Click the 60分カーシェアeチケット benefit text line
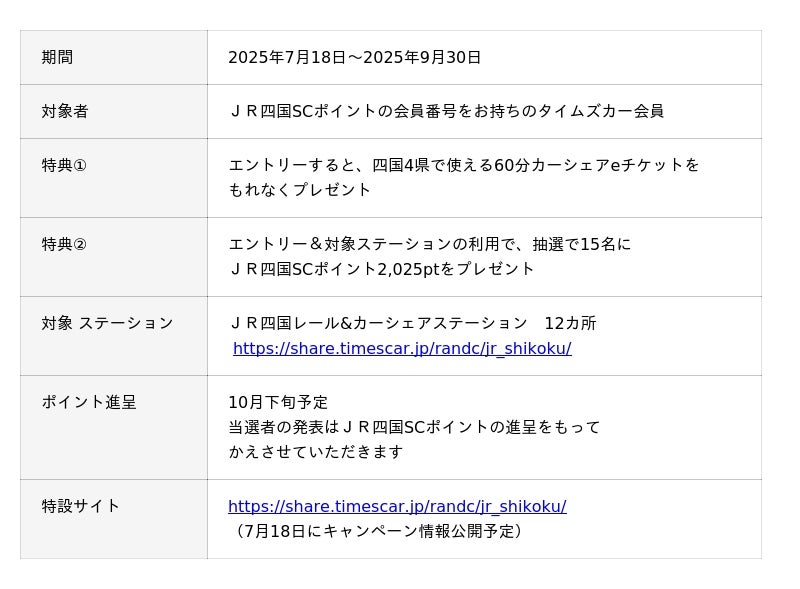800x589 pixels. tap(464, 166)
